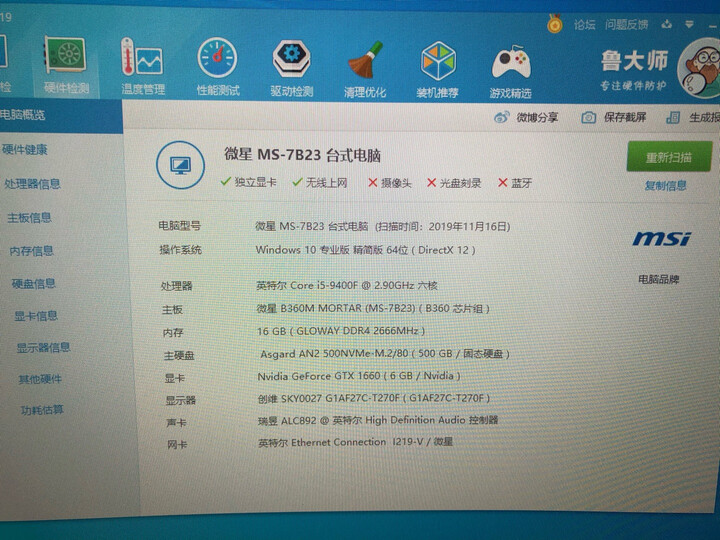
Task: Open the 问题反馈 feedback link
Action: 626,24
